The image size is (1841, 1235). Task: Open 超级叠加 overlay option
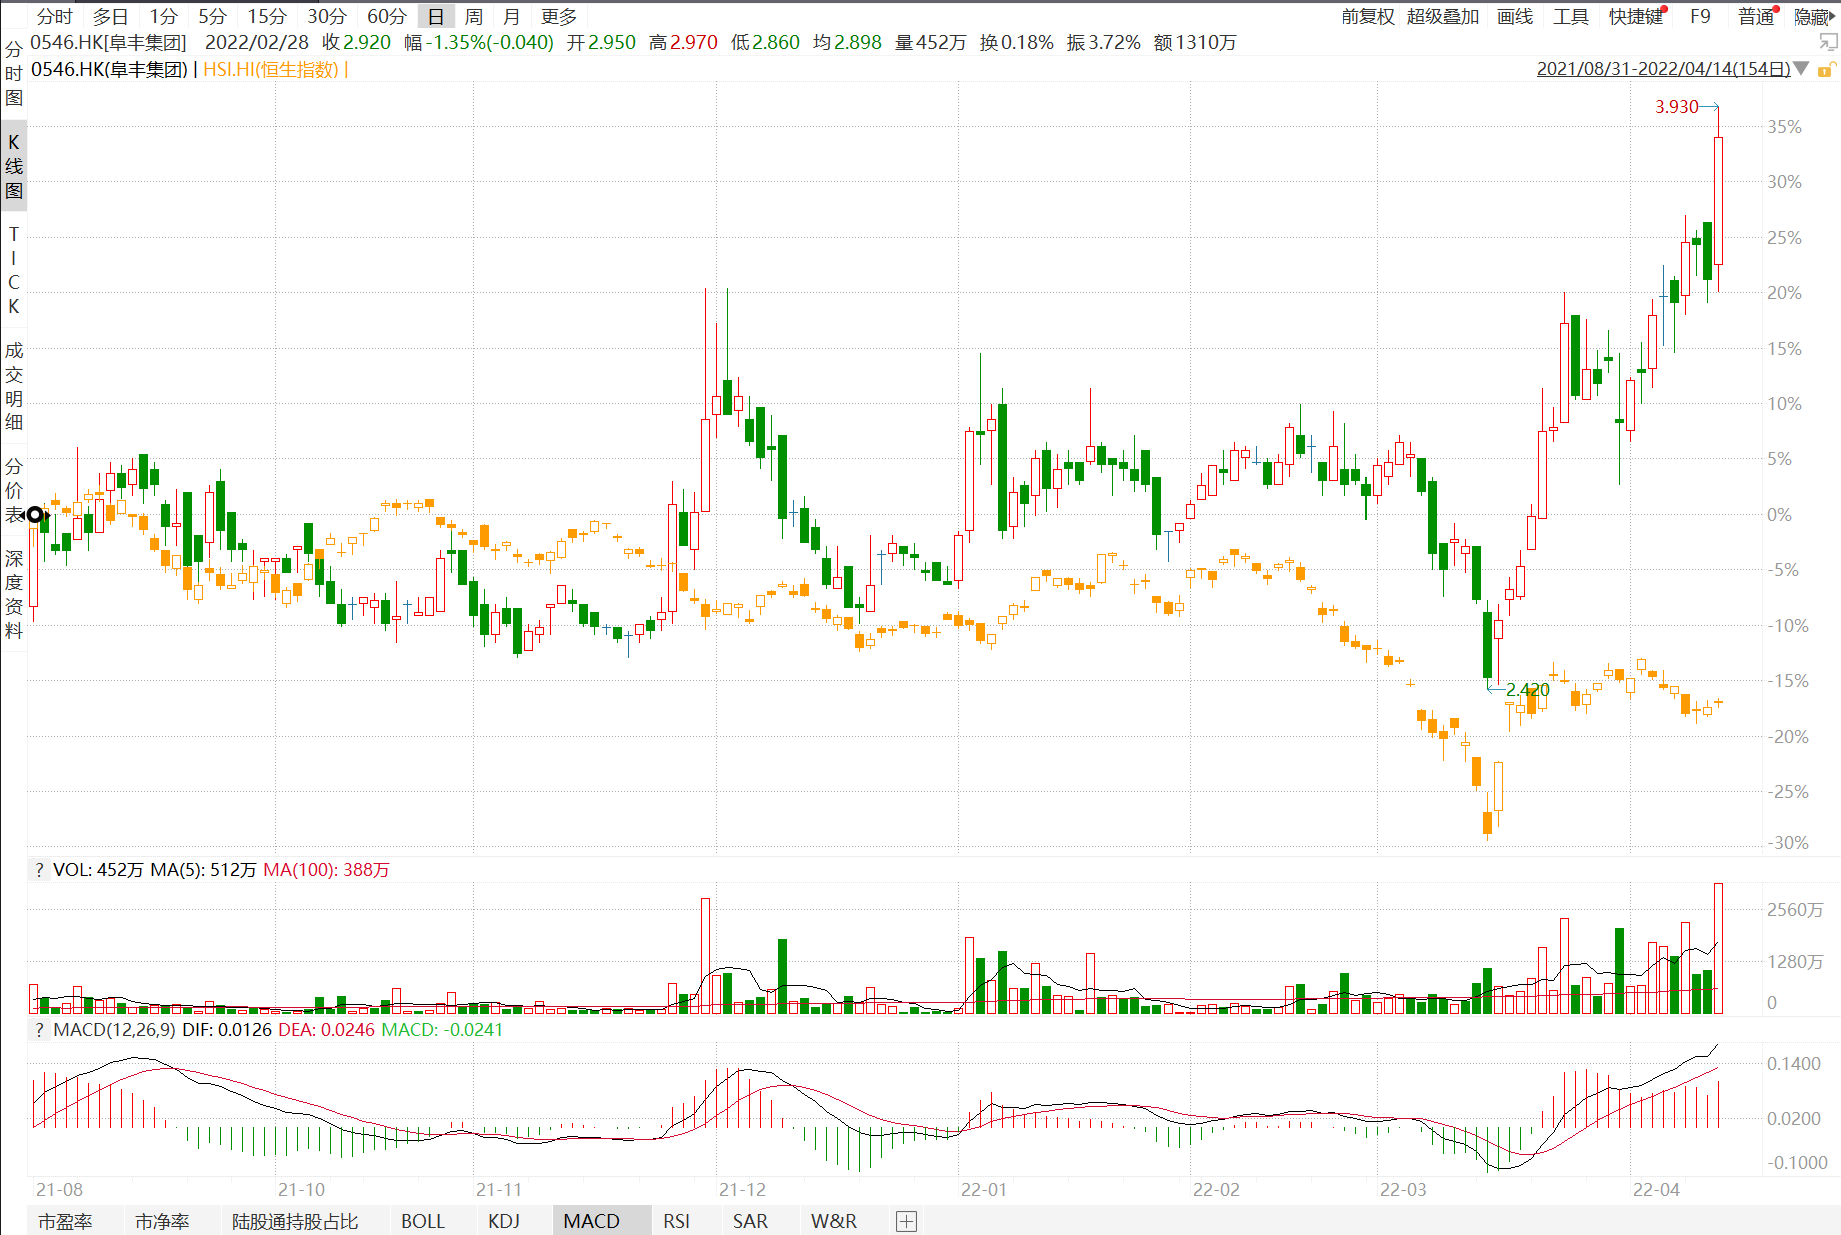[x=1443, y=17]
